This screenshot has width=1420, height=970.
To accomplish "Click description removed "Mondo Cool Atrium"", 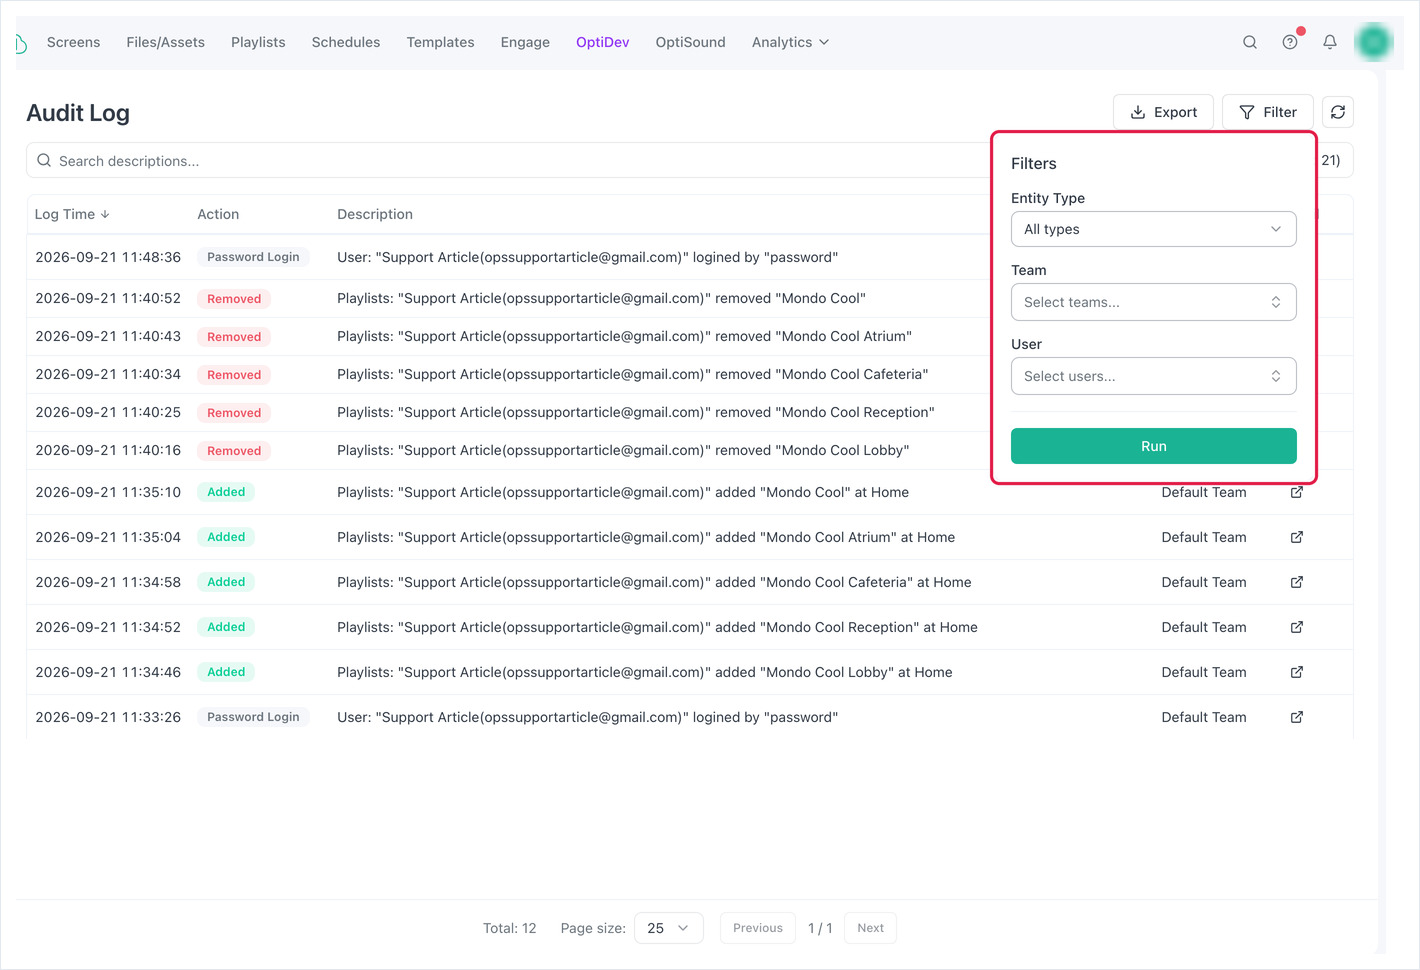I will click(x=625, y=336).
